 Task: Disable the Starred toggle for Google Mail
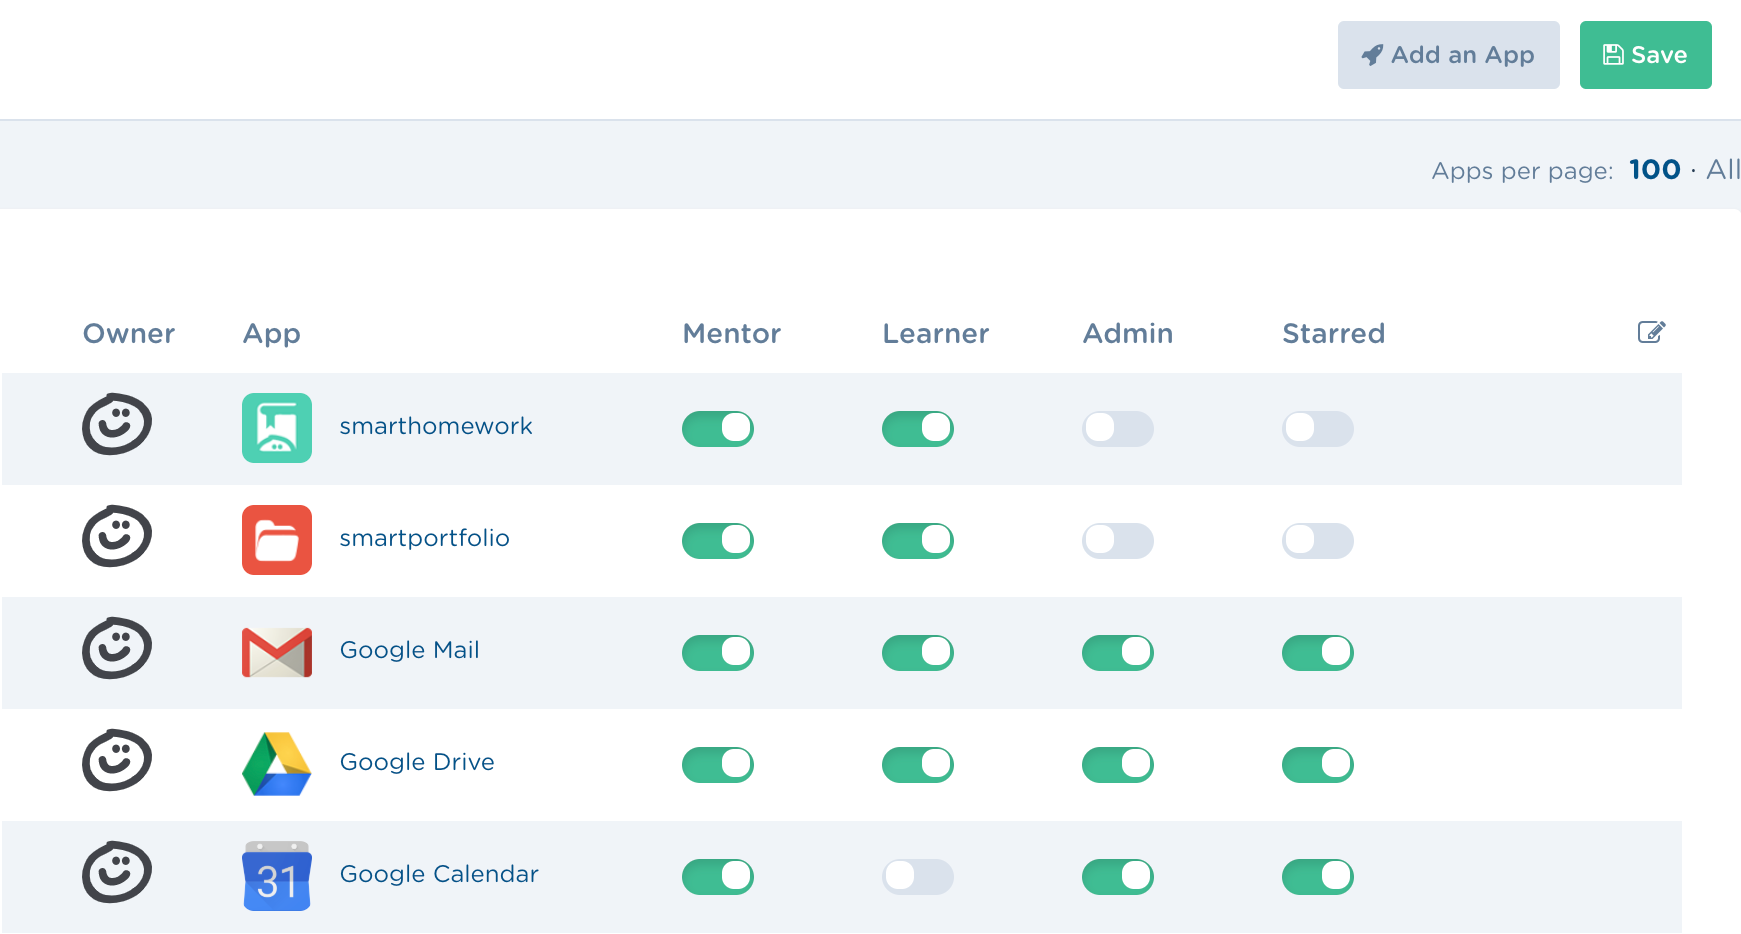[x=1317, y=652]
